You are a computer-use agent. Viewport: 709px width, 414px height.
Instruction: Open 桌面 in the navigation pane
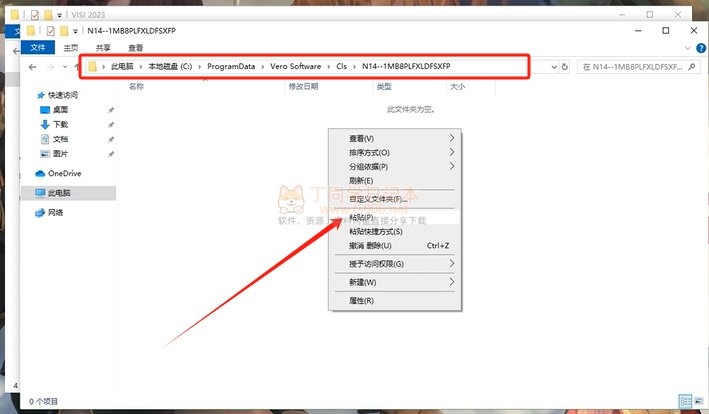tap(60, 109)
